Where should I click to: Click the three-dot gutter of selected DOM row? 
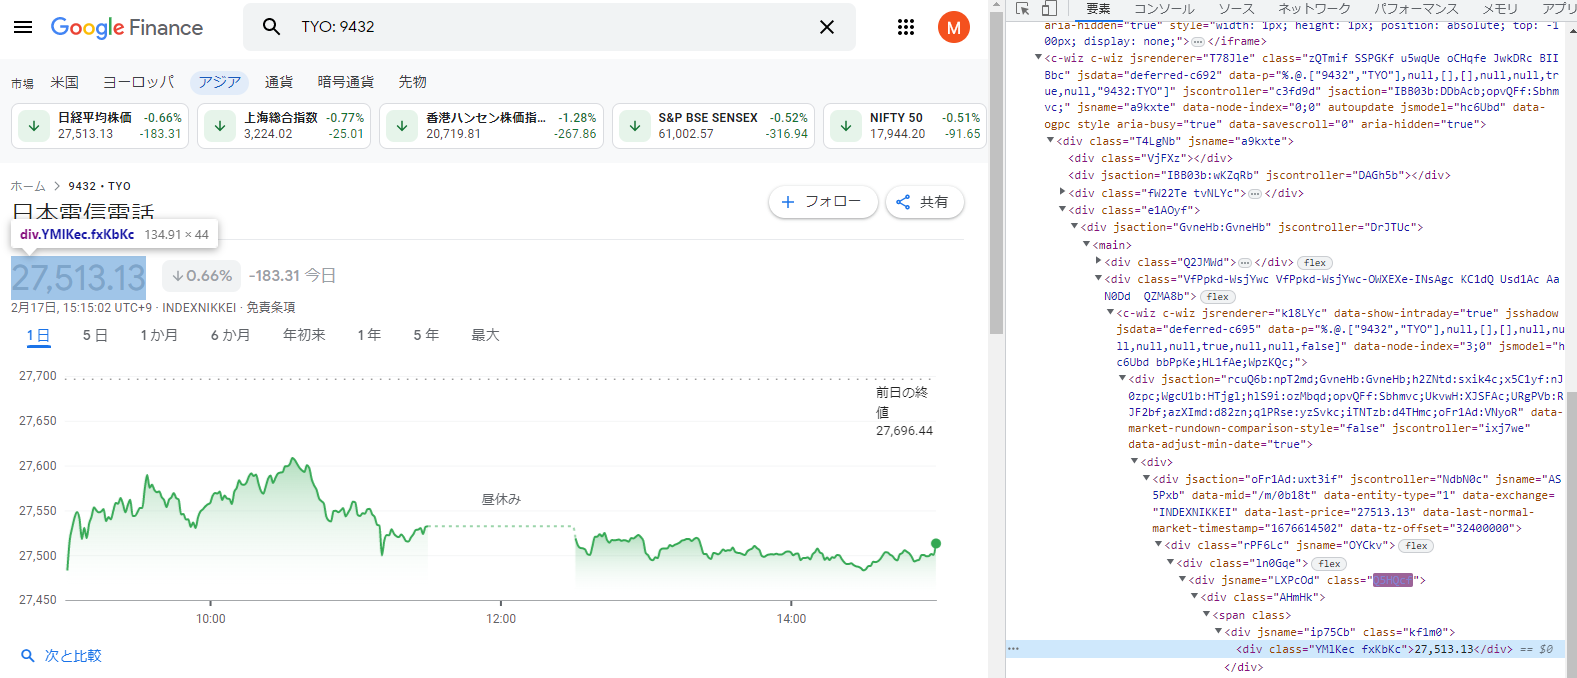point(1014,649)
